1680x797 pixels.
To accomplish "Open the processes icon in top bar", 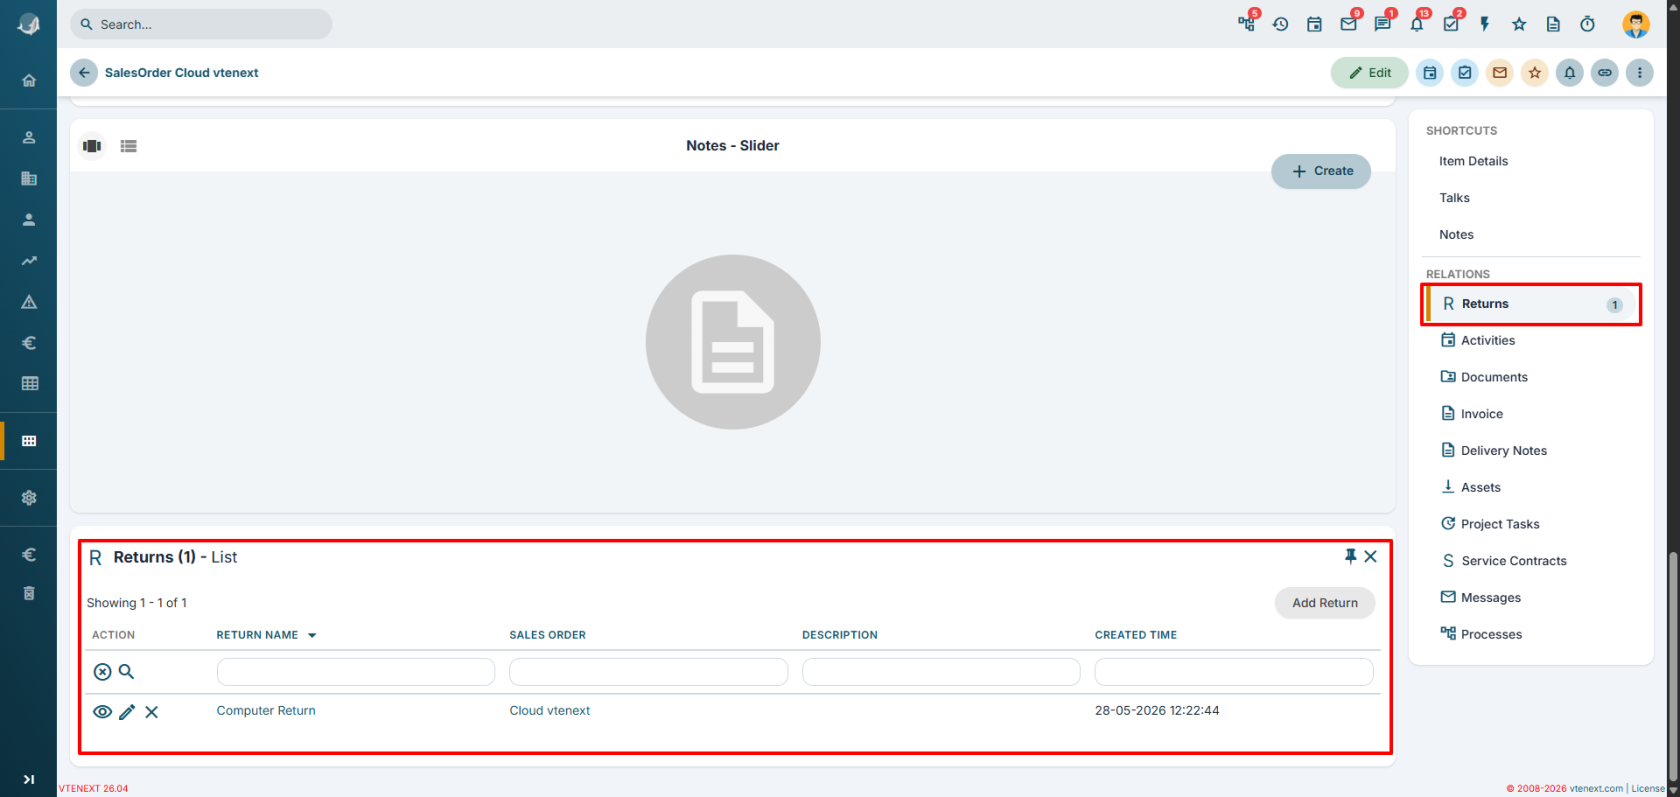I will (1246, 24).
